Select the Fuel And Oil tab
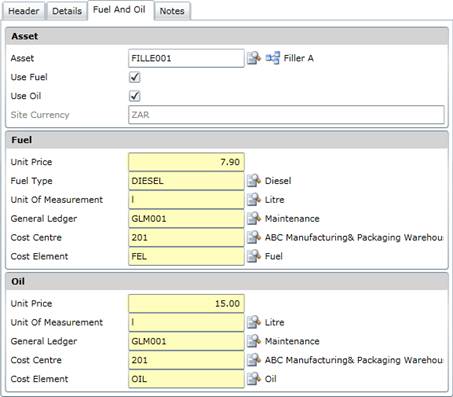This screenshot has height=397, width=453. (119, 10)
